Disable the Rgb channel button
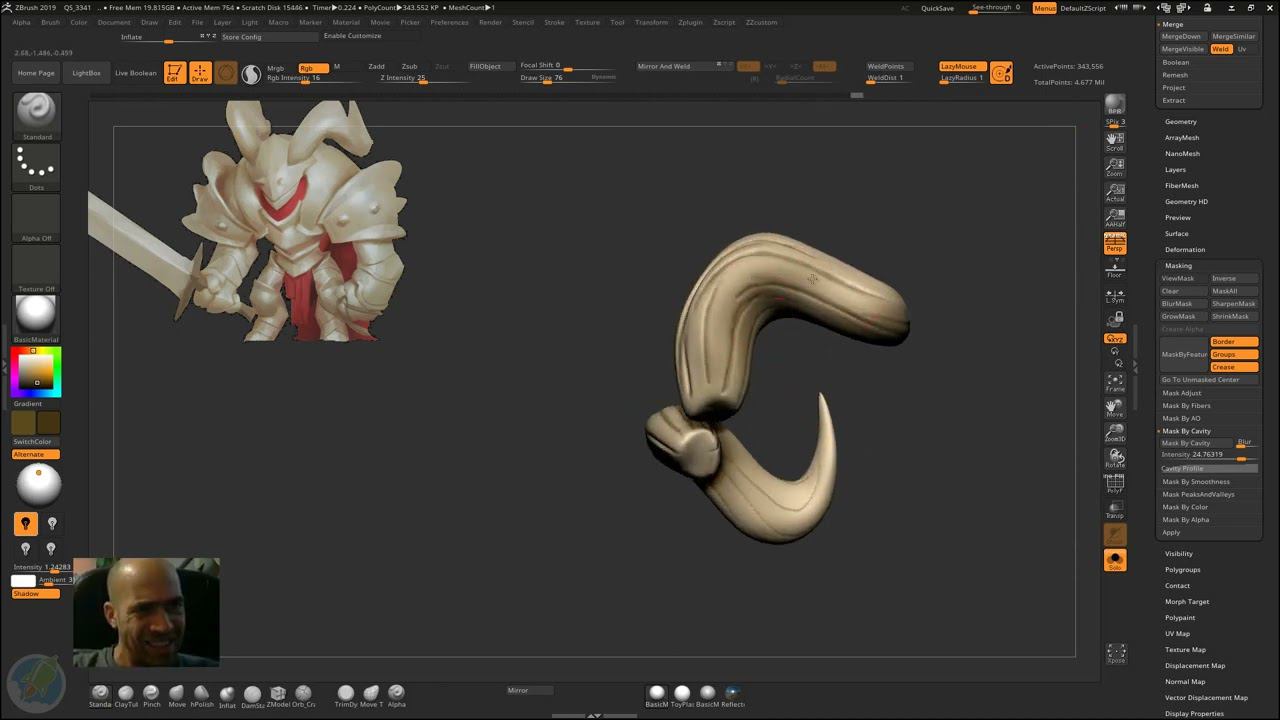 [x=312, y=67]
